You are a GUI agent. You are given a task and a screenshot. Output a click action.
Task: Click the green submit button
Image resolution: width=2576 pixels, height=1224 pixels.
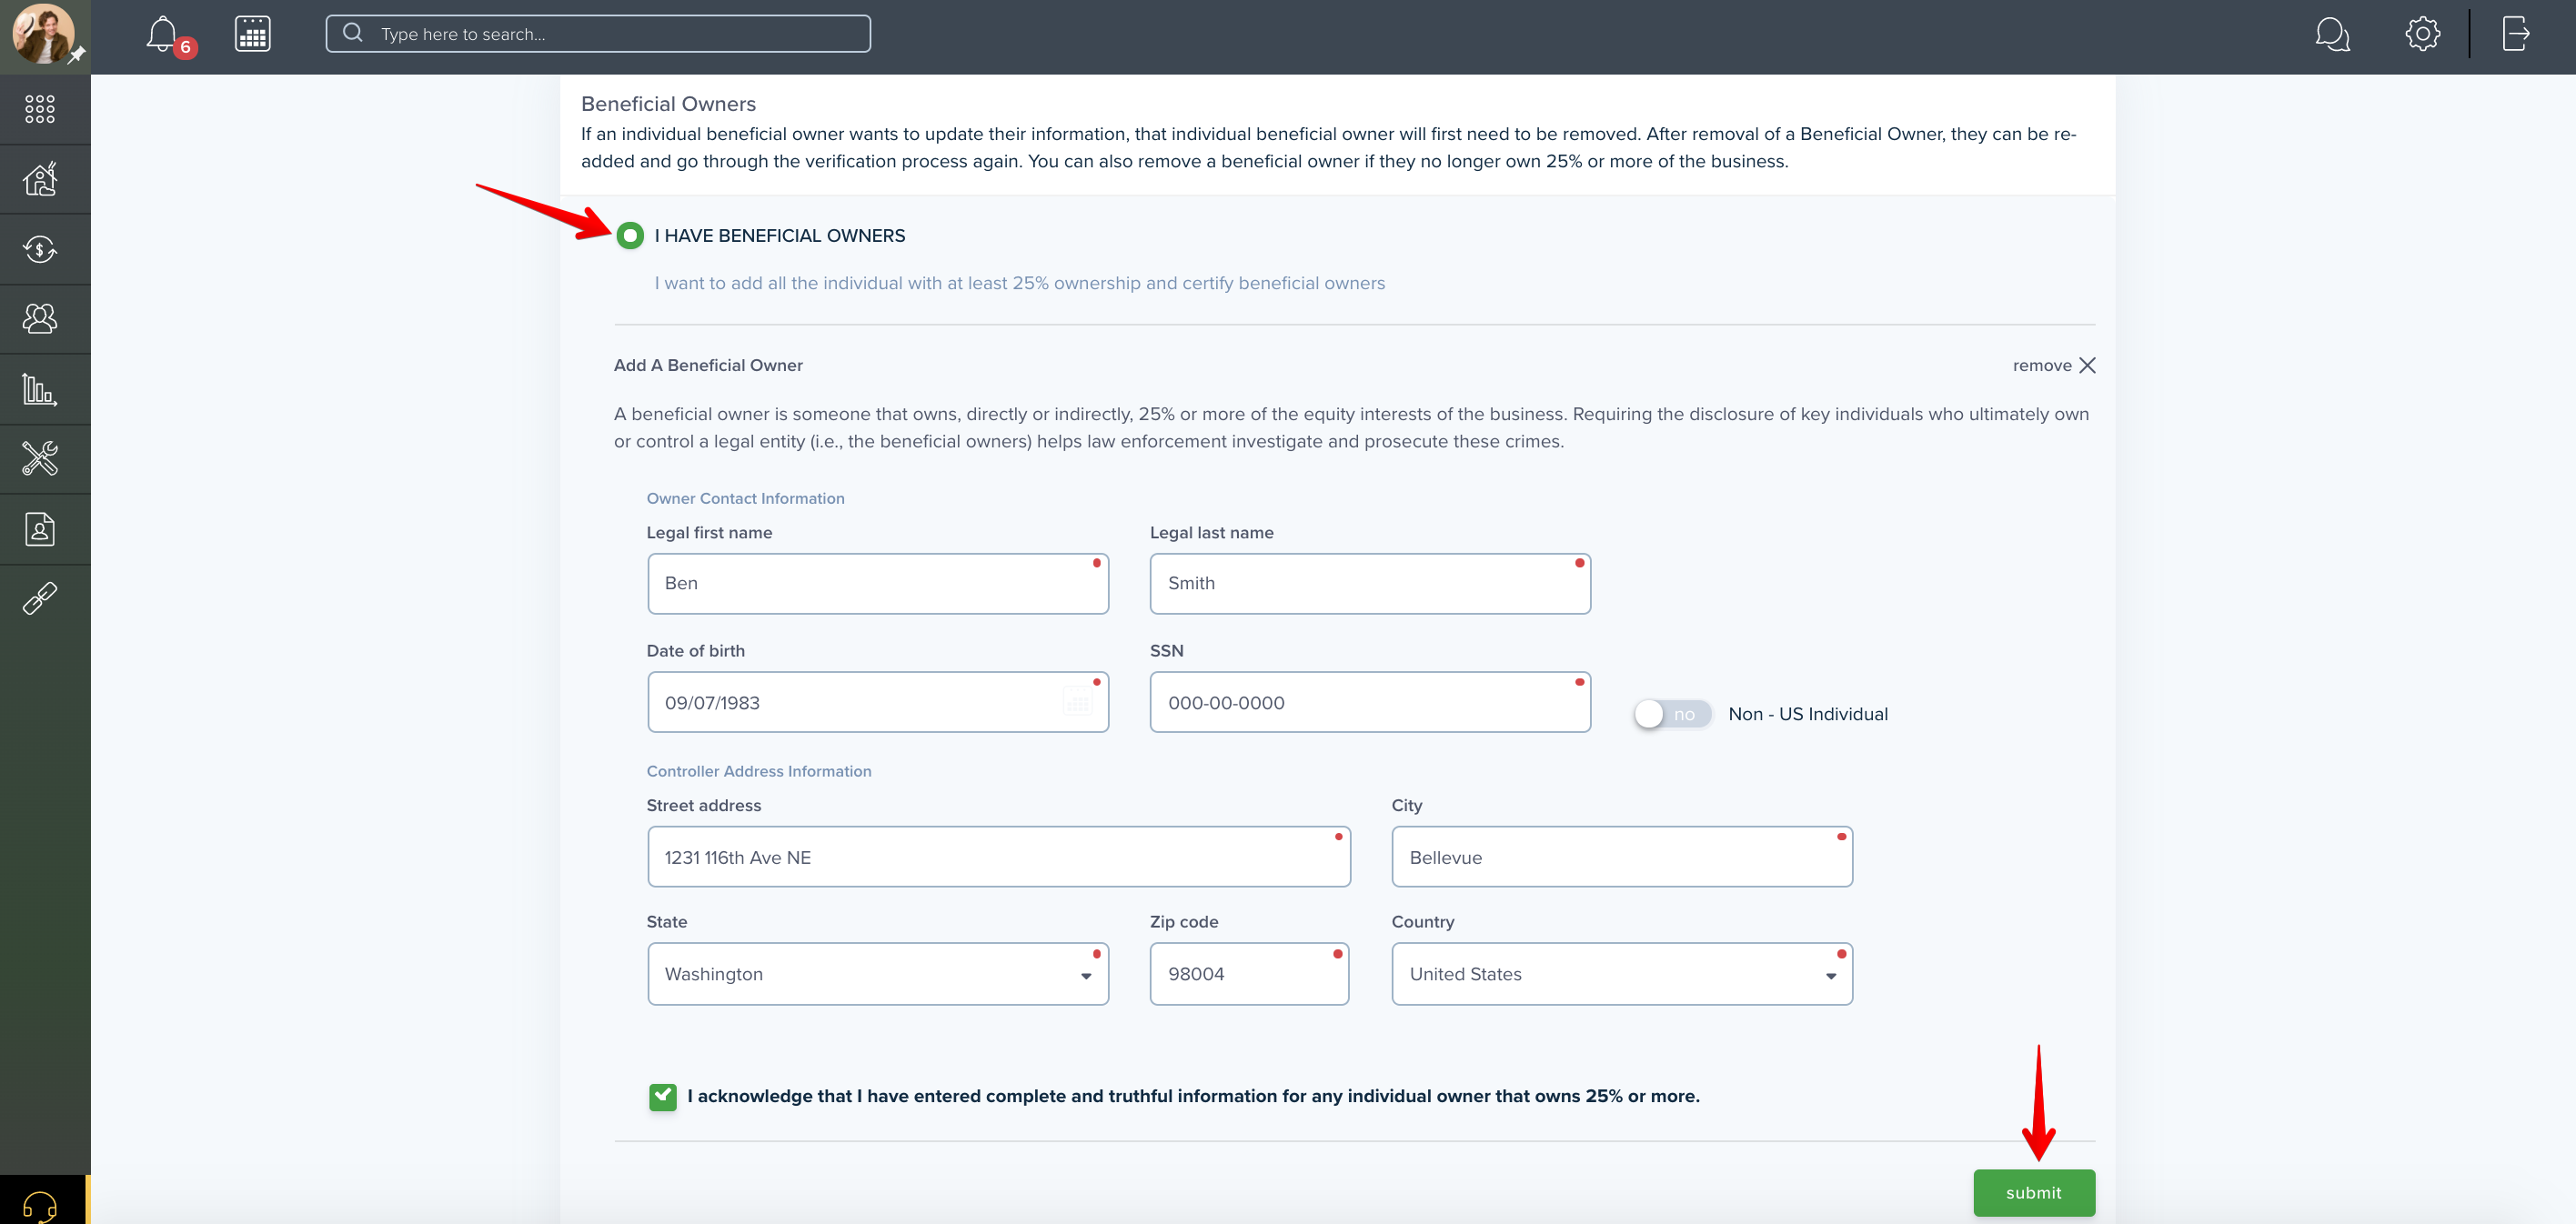click(2033, 1193)
